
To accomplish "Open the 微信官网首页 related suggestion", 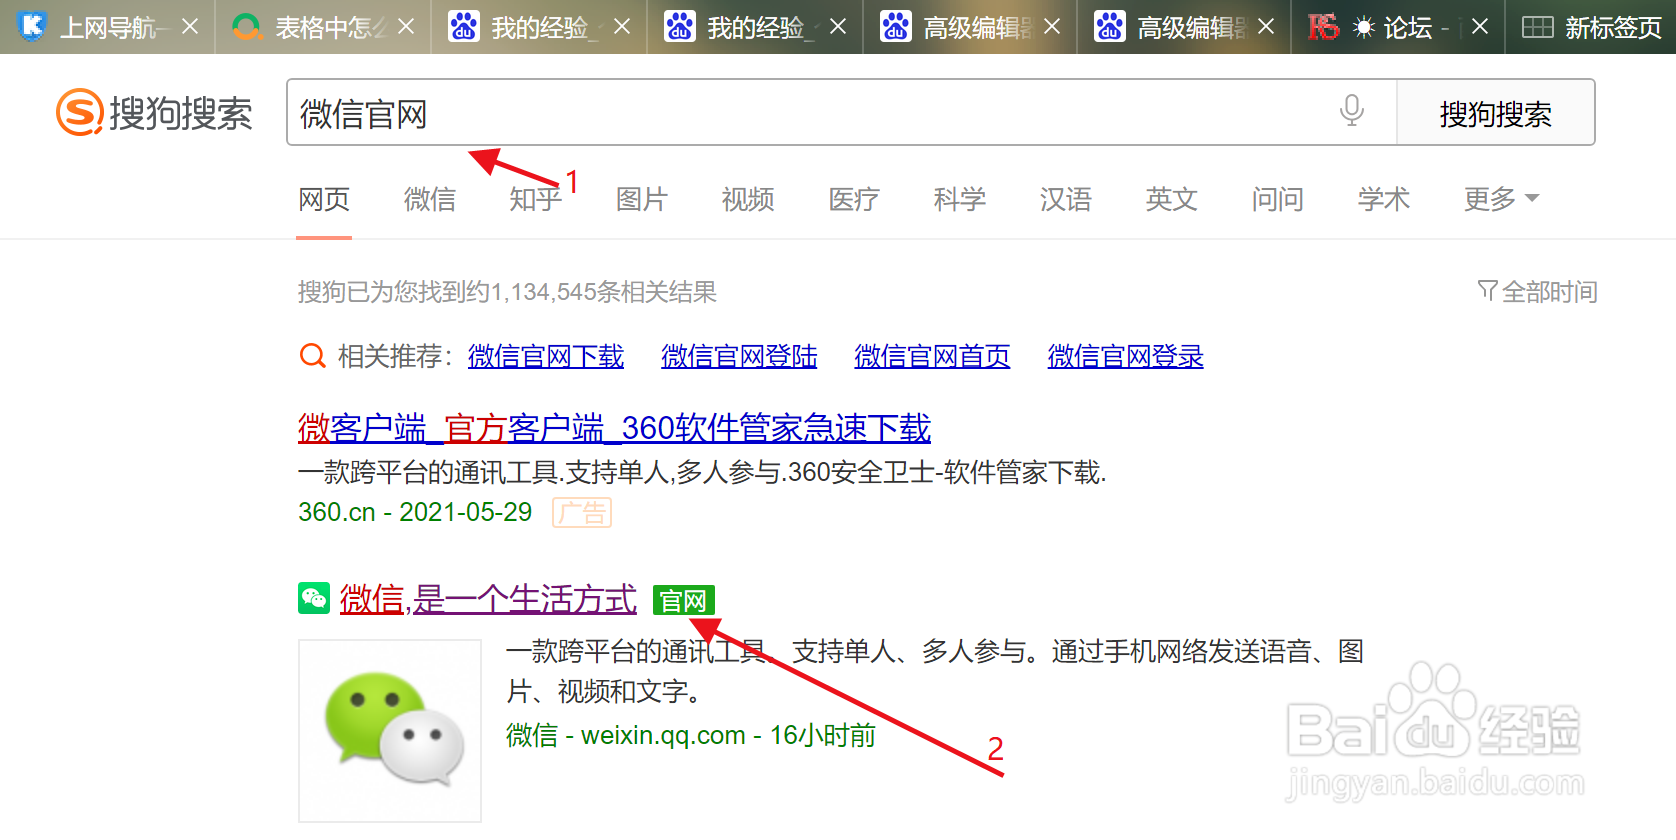I will [x=932, y=356].
